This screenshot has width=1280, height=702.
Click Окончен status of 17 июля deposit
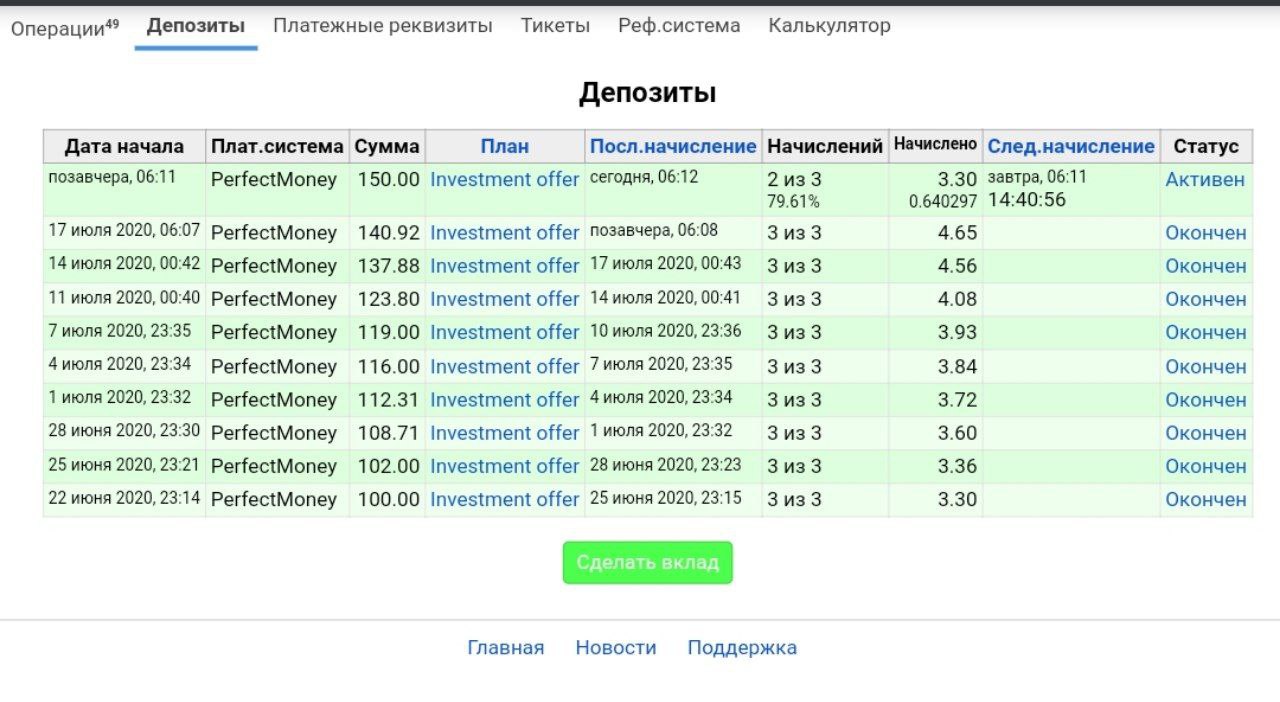[x=1205, y=233]
